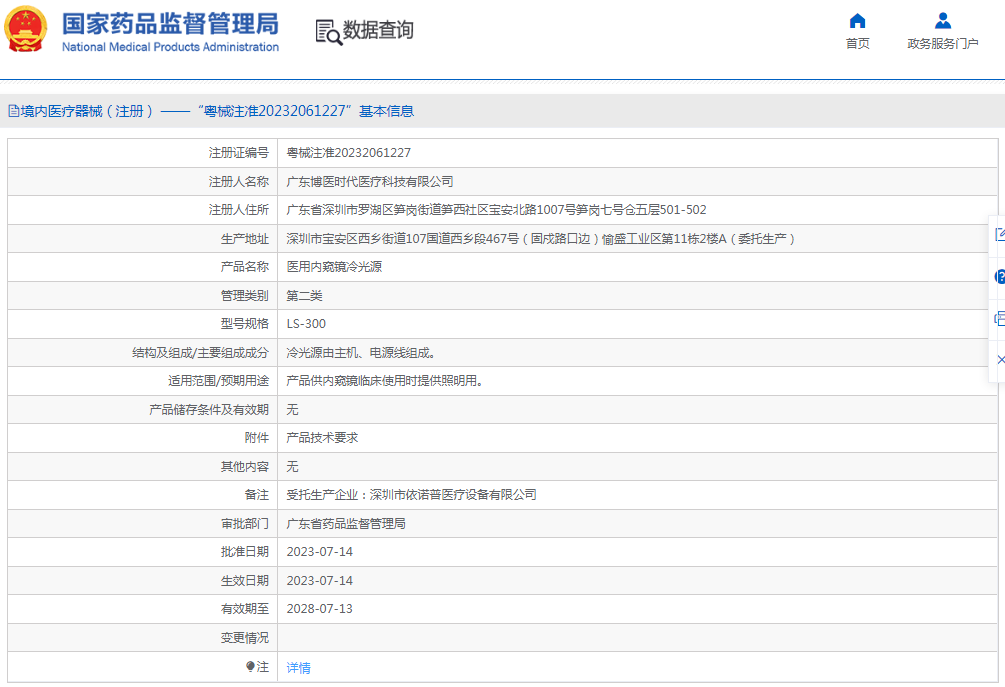Click the 适用范围/预期用途 label
Image resolution: width=1005 pixels, height=687 pixels.
219,381
